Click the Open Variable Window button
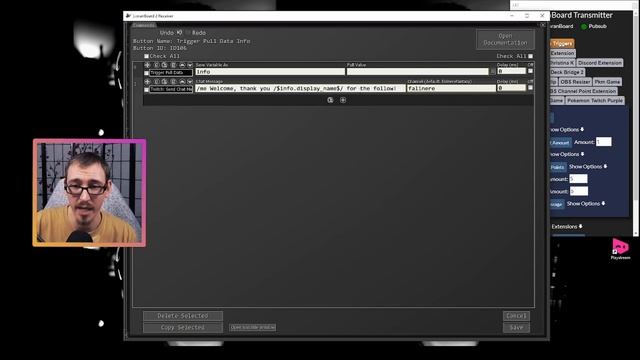 252,327
